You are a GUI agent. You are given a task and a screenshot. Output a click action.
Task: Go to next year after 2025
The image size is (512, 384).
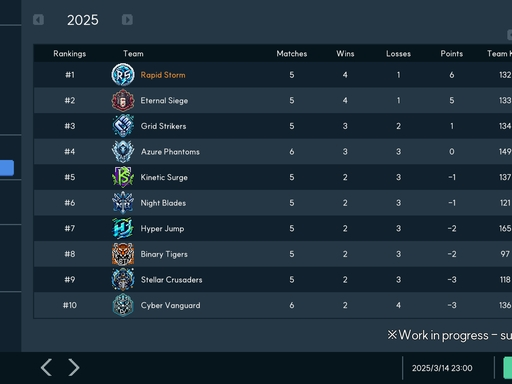pos(127,20)
